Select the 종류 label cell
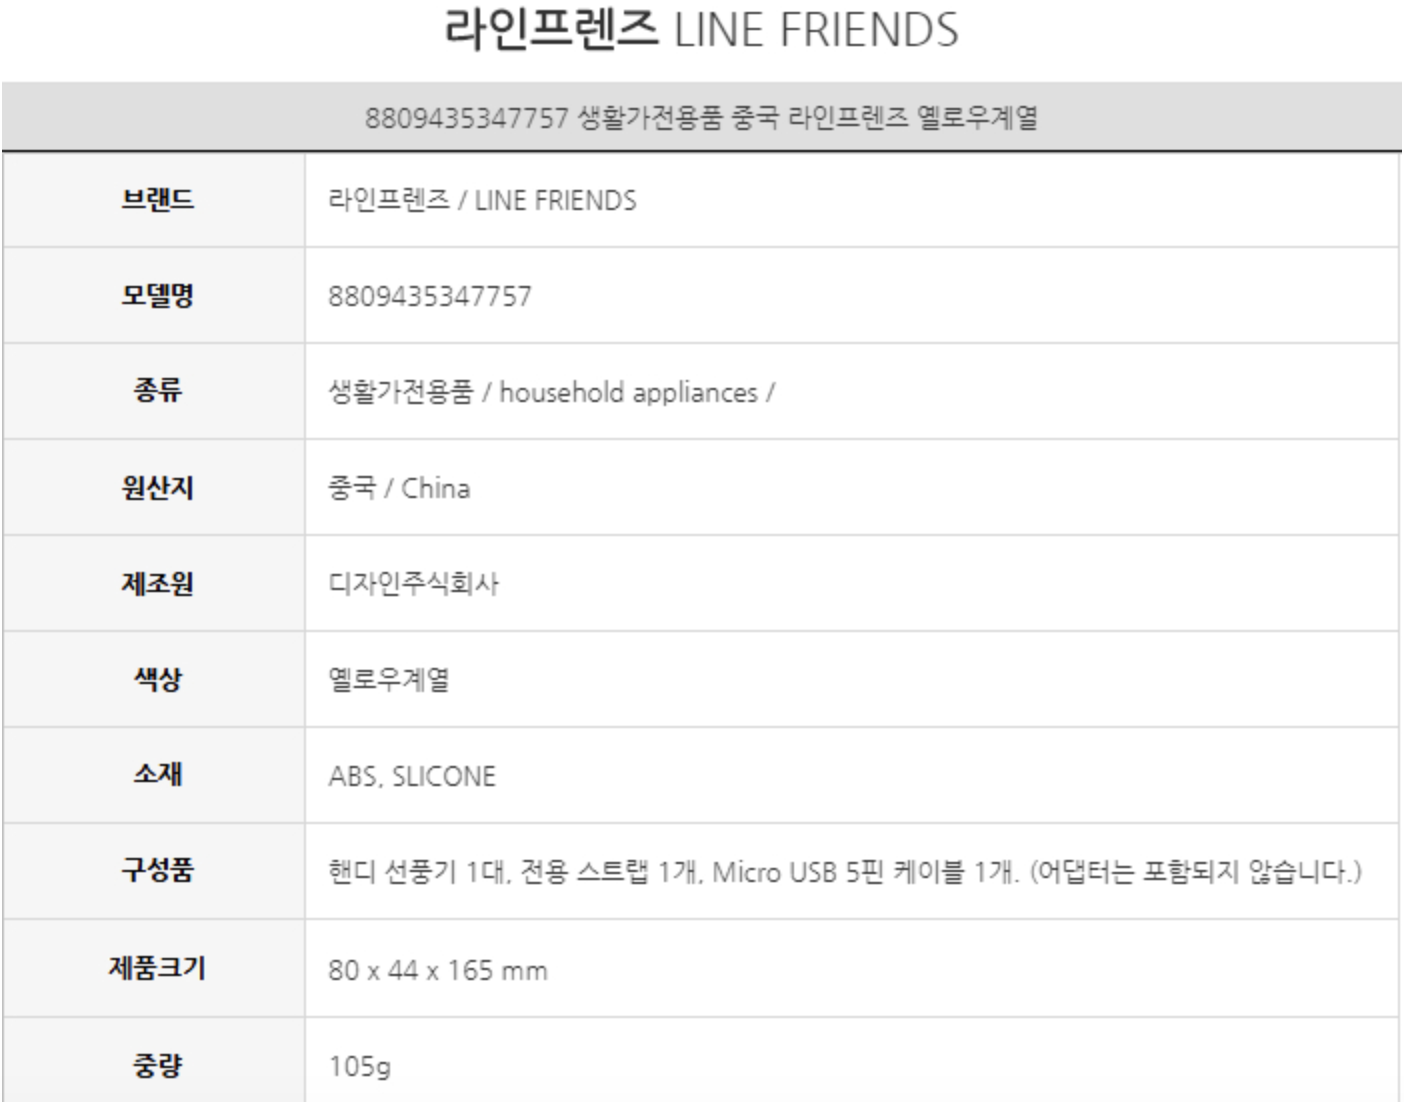This screenshot has width=1404, height=1102. pyautogui.click(x=157, y=391)
